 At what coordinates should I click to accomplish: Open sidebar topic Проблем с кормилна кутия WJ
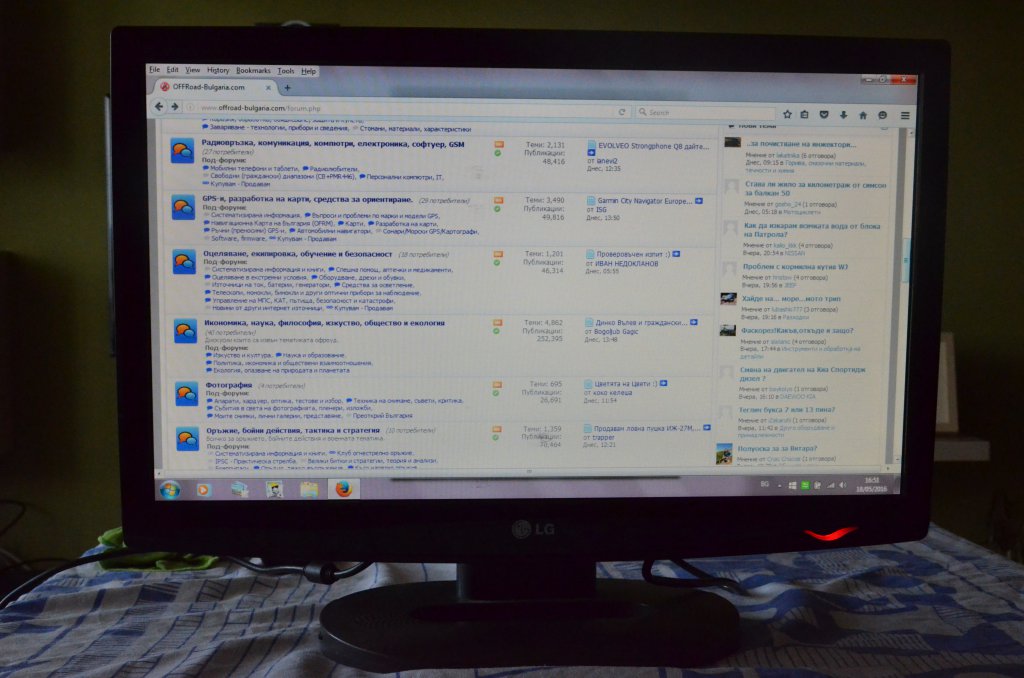[795, 266]
